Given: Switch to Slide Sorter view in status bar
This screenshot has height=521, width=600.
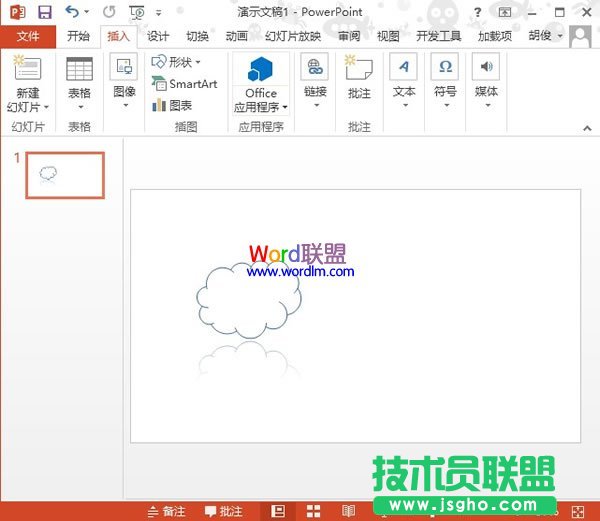Looking at the screenshot, I should (x=314, y=511).
